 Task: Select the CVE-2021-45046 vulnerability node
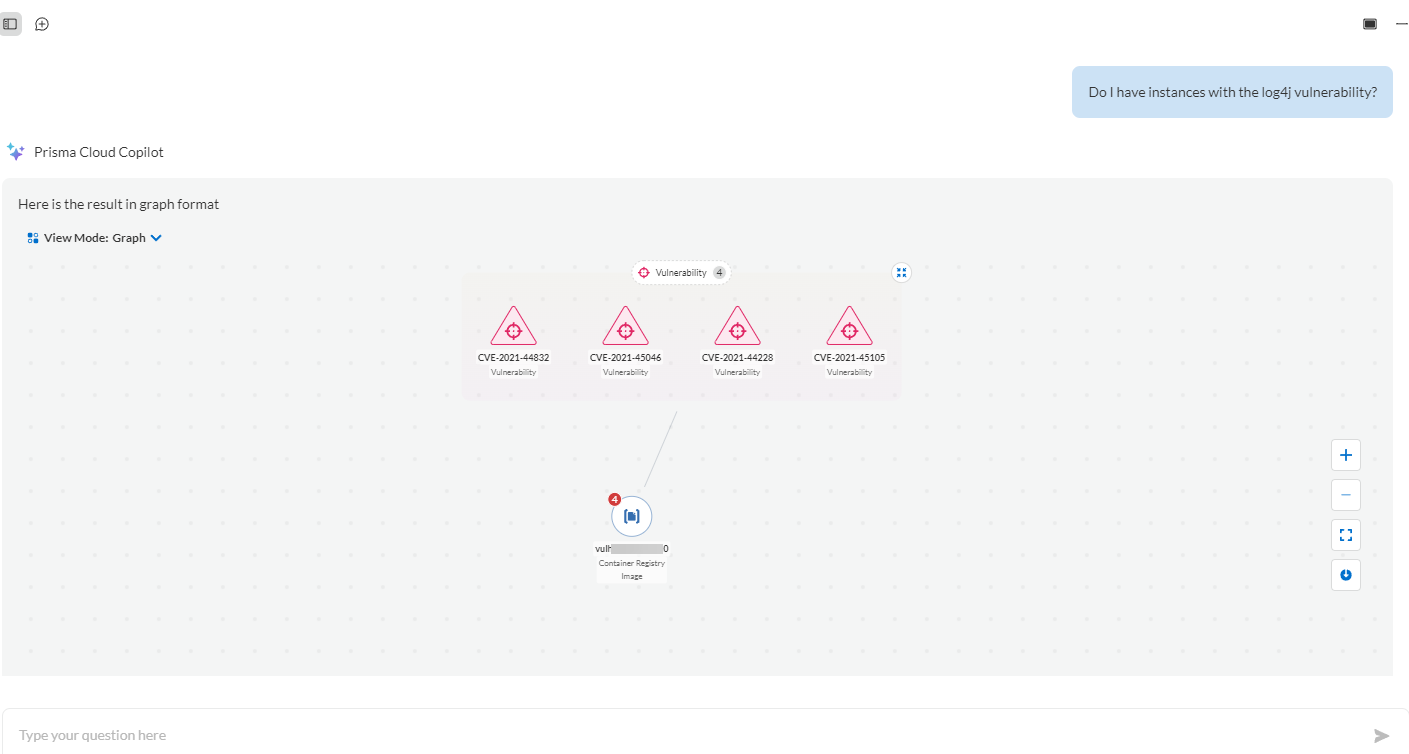point(625,329)
